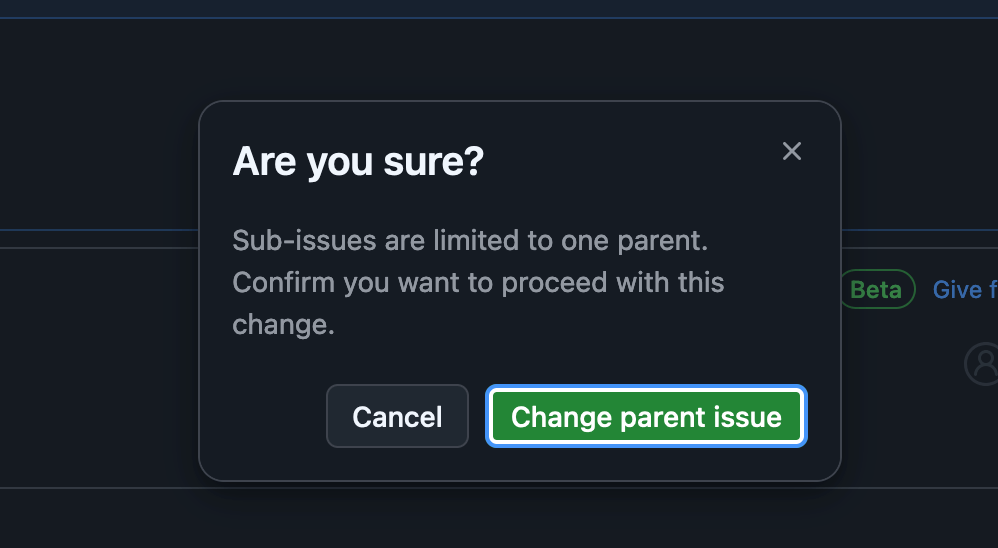Close the dialog with the X icon
Image resolution: width=998 pixels, height=548 pixels.
click(792, 151)
